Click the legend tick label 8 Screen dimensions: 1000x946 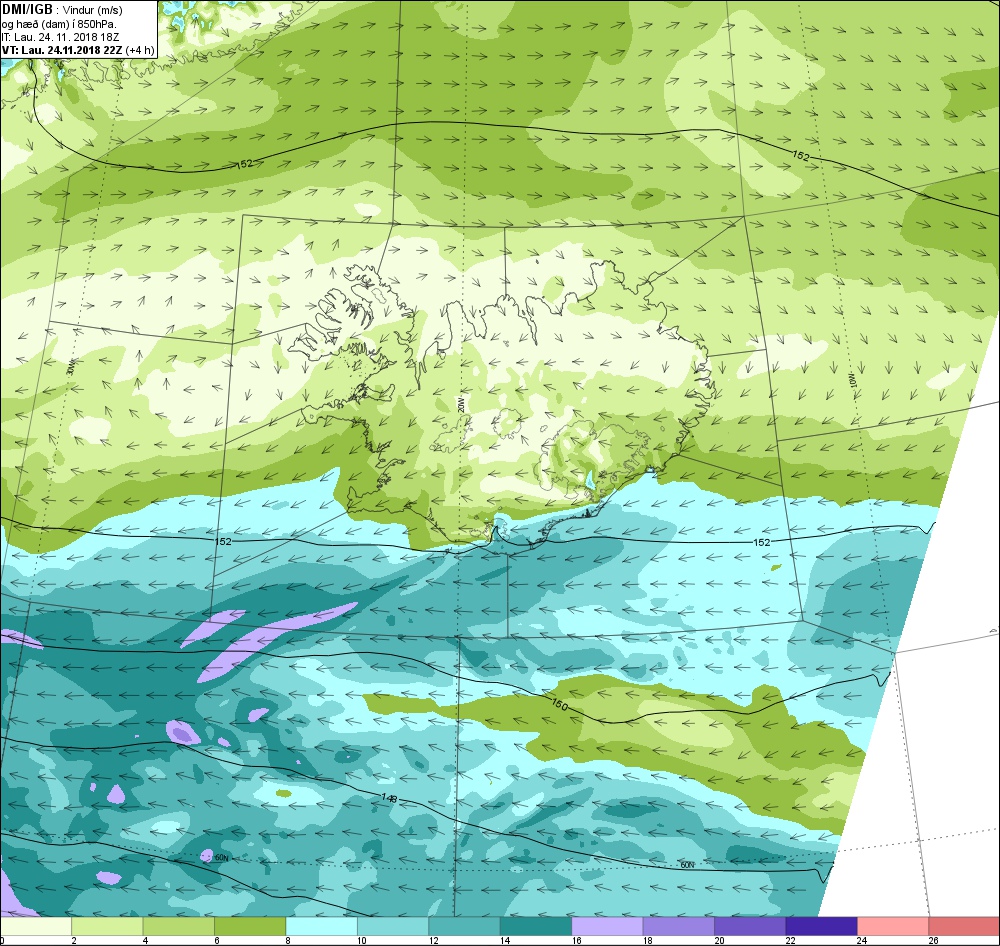(x=288, y=940)
